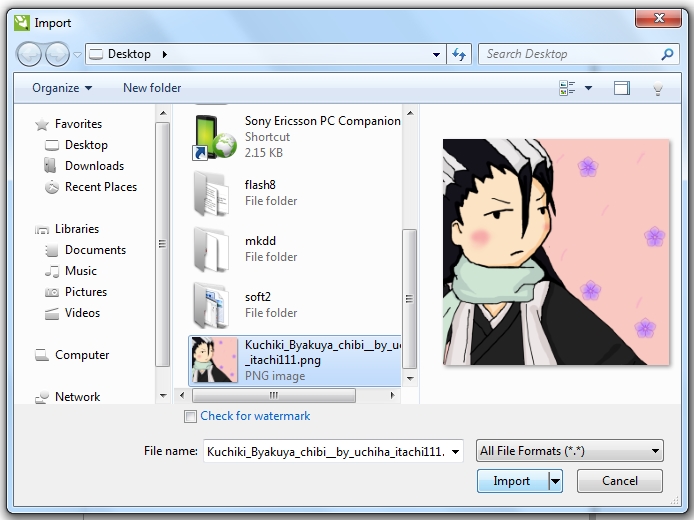Select Network in the navigation pane

point(77,397)
